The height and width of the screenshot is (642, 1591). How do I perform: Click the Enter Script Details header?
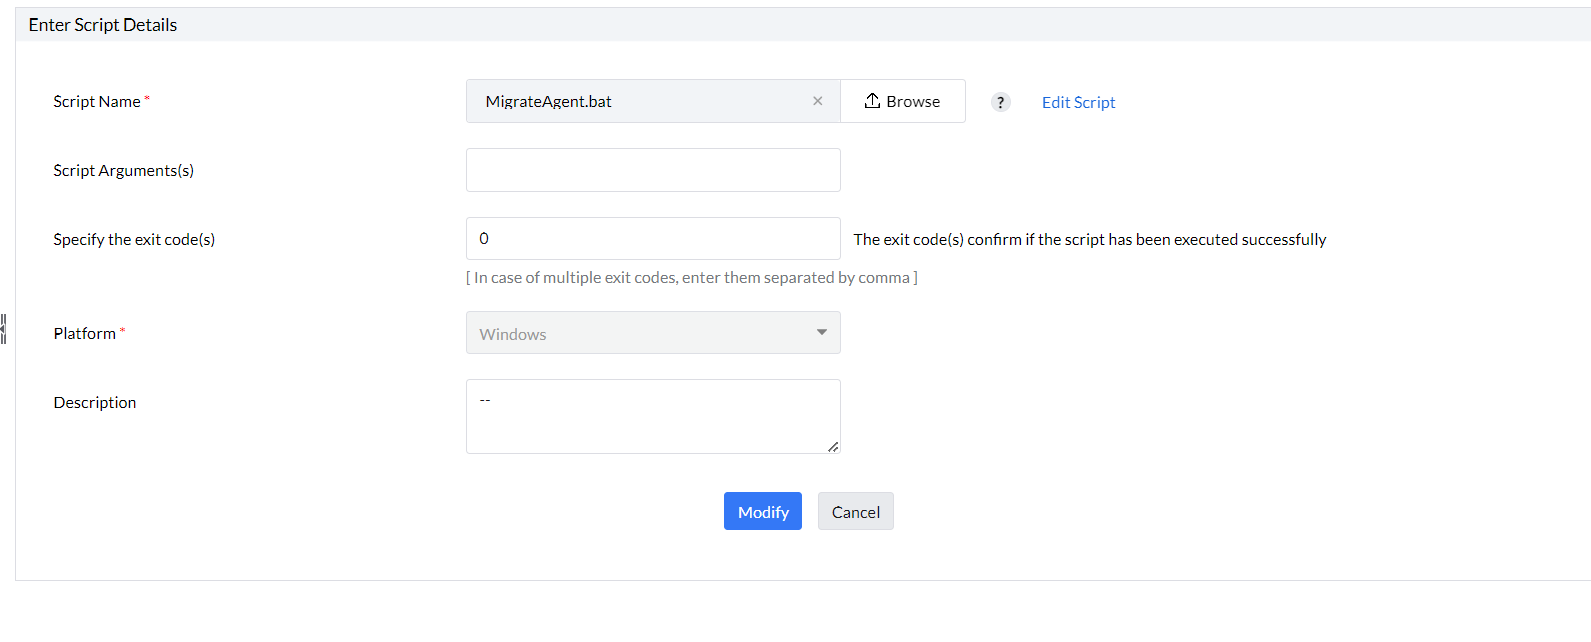point(103,25)
